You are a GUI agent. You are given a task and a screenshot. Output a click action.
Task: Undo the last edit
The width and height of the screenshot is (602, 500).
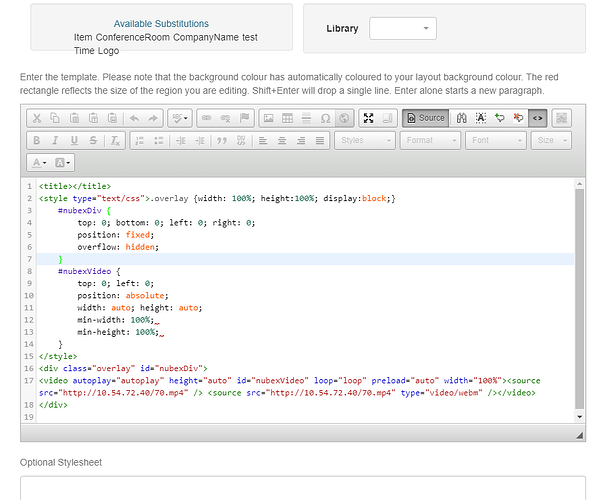click(x=134, y=118)
